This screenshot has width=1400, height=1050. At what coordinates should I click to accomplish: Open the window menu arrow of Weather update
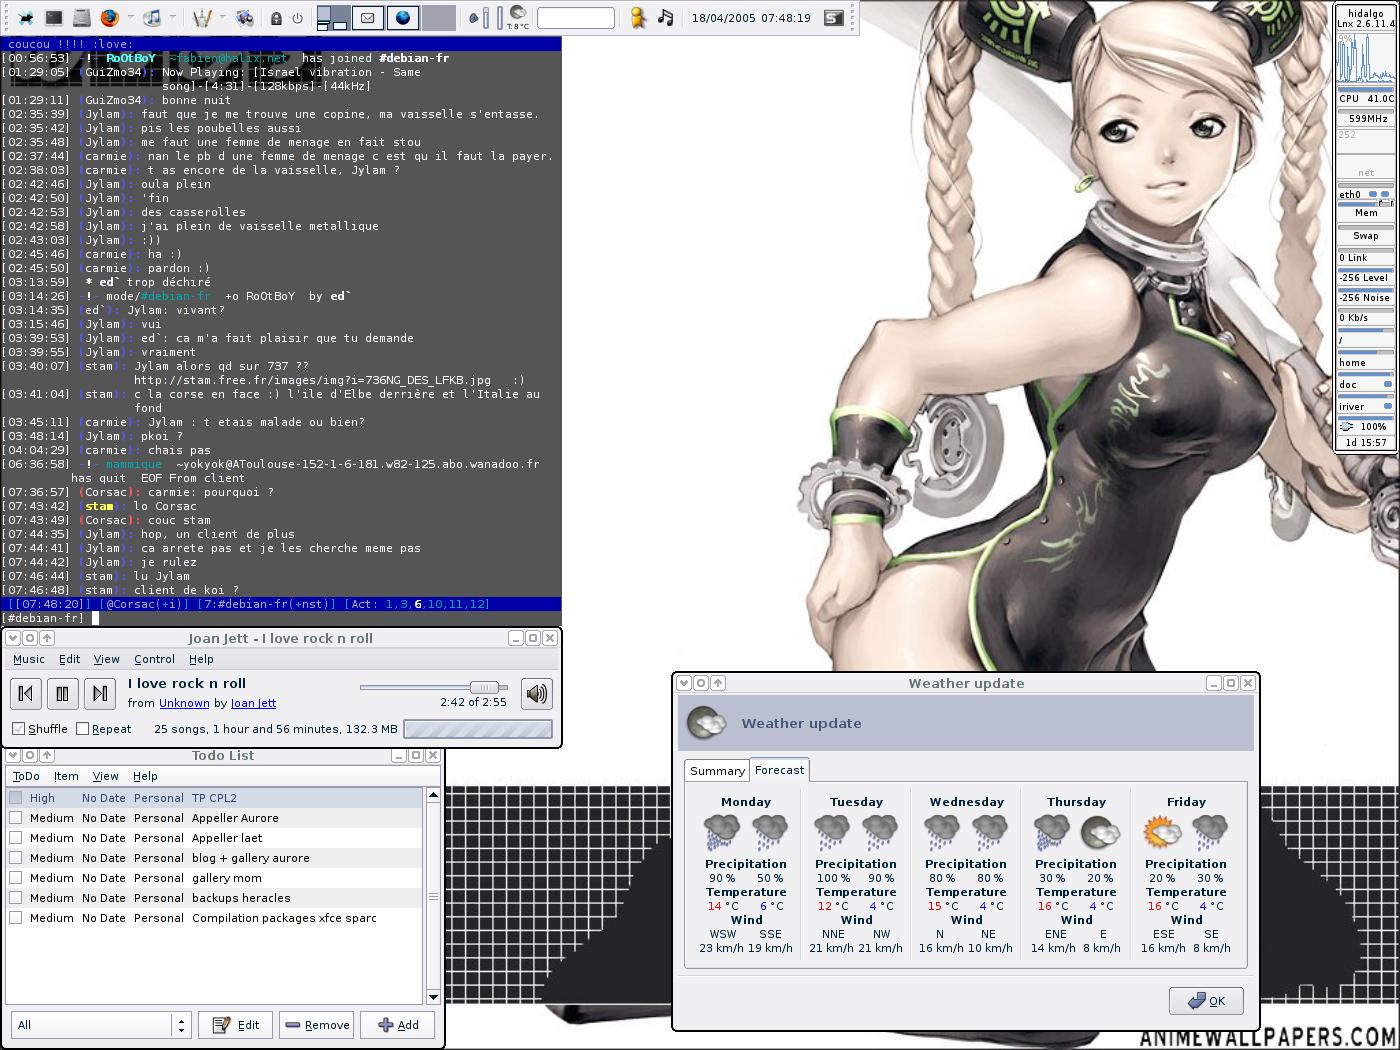[x=684, y=683]
